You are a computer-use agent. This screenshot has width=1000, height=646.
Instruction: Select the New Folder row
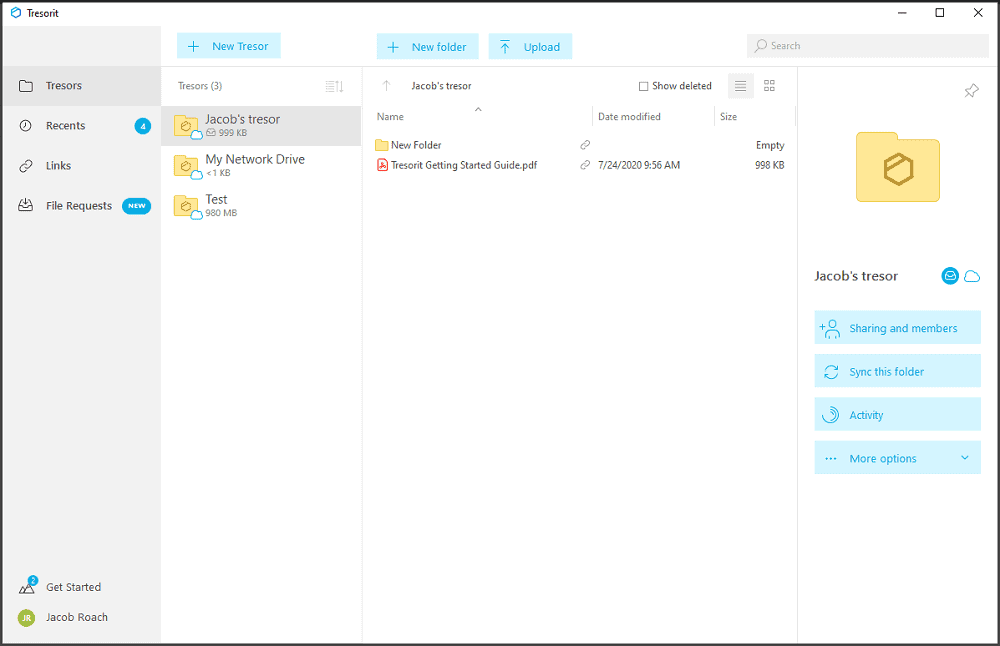pyautogui.click(x=580, y=145)
